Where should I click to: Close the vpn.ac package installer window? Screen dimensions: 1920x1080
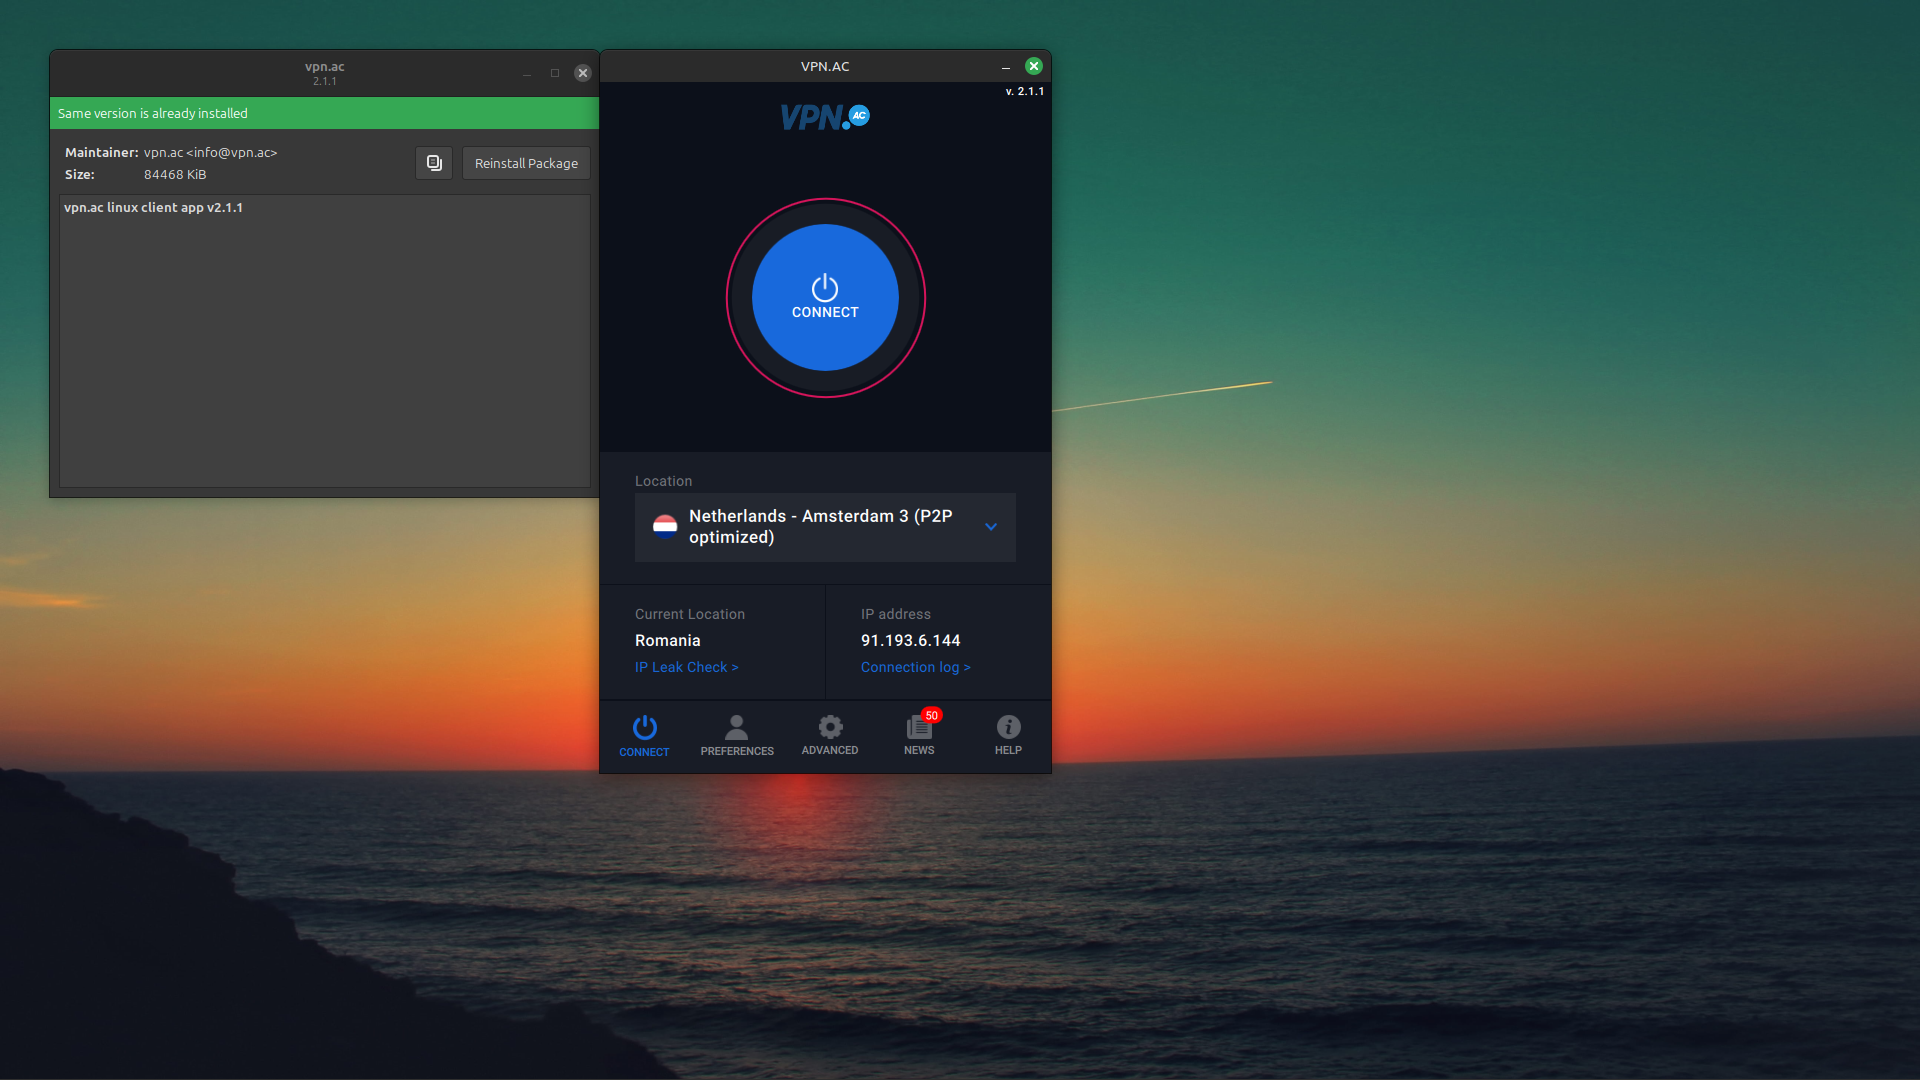coord(583,73)
